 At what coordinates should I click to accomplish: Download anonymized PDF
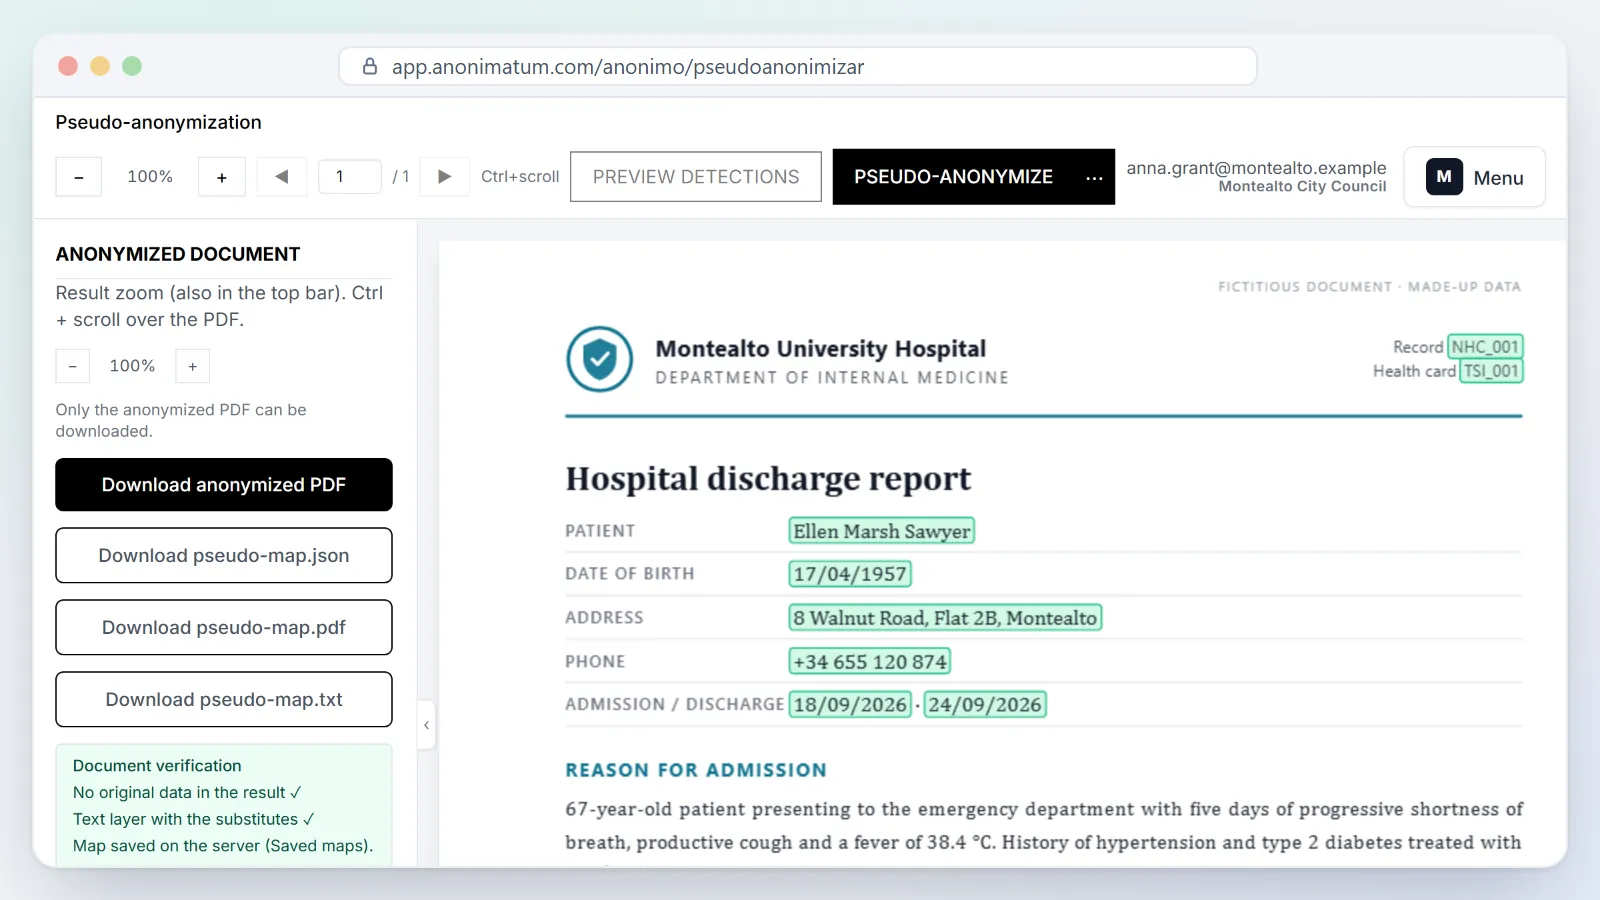point(224,485)
